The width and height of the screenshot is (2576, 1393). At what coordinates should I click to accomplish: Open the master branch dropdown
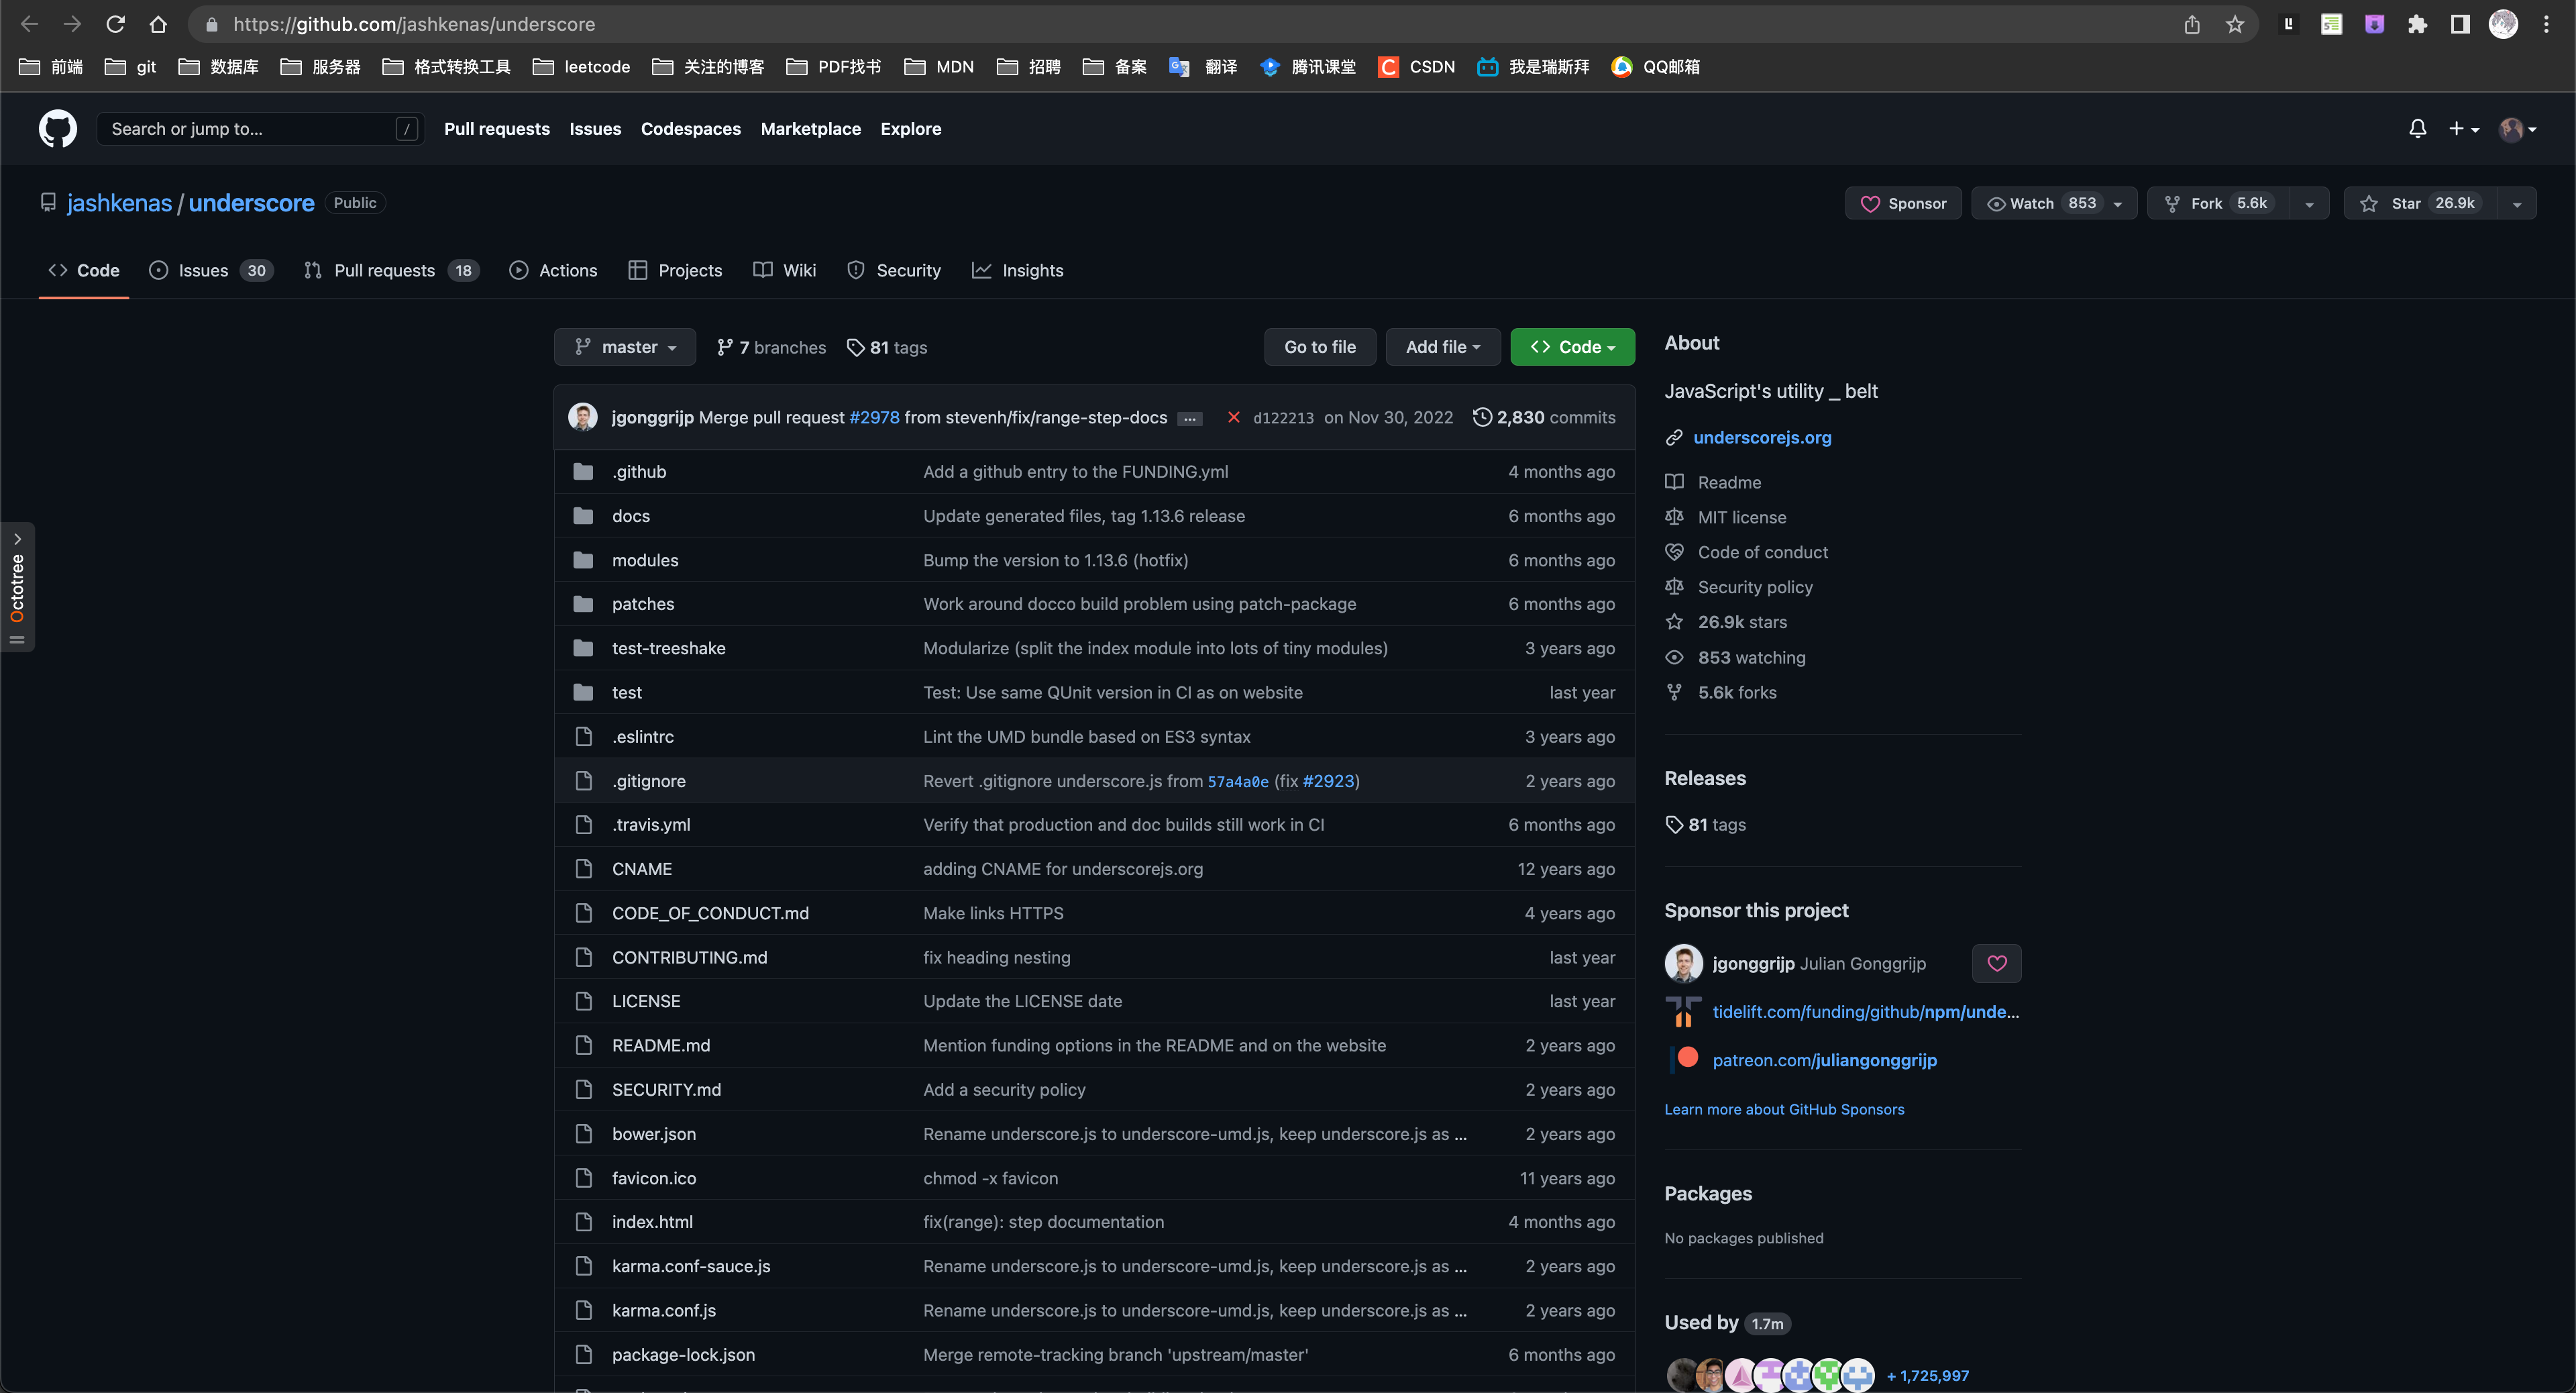click(625, 347)
